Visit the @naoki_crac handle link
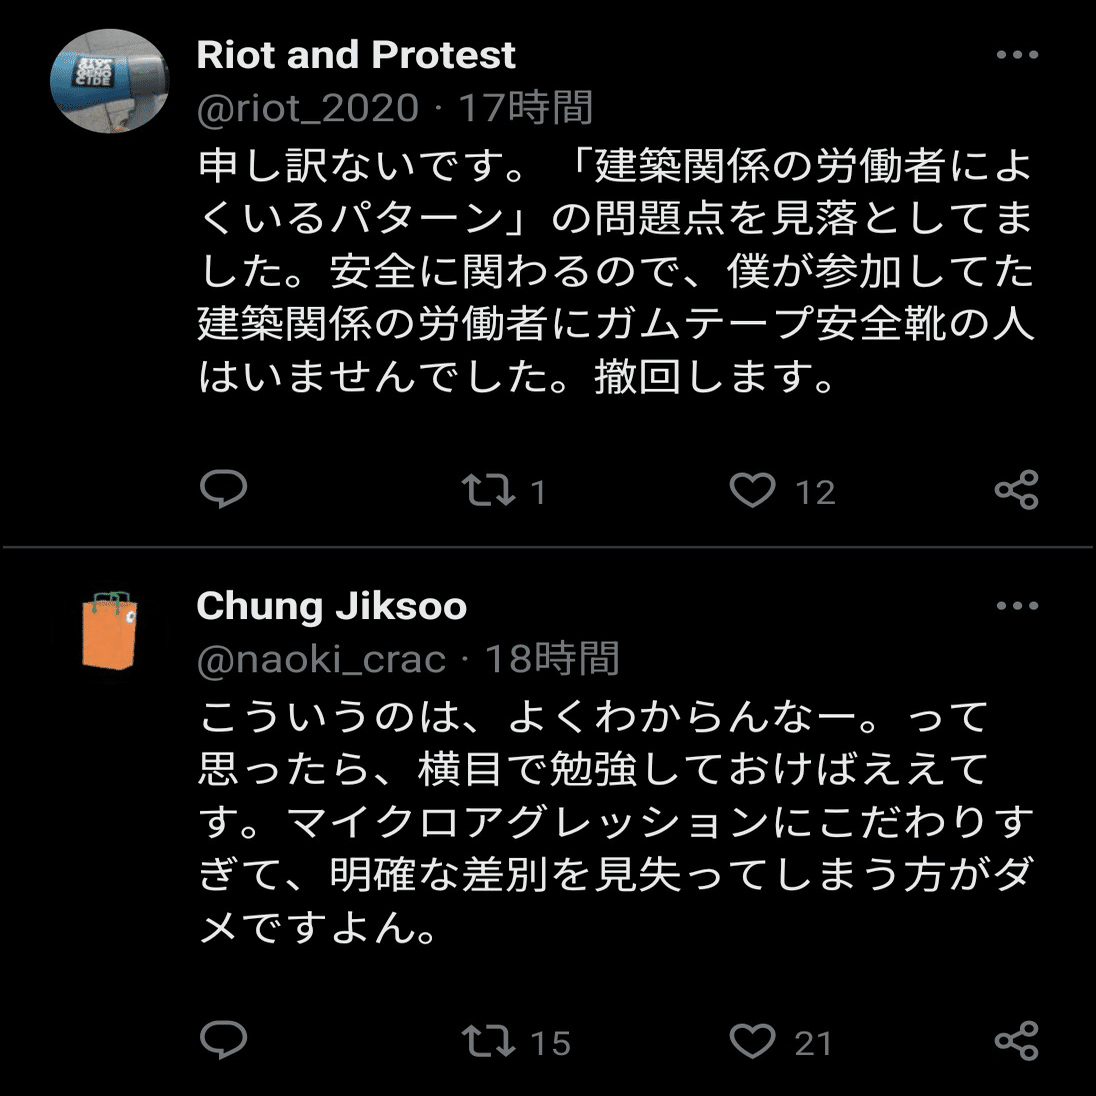Viewport: 1096px width, 1096px height. pyautogui.click(x=321, y=659)
